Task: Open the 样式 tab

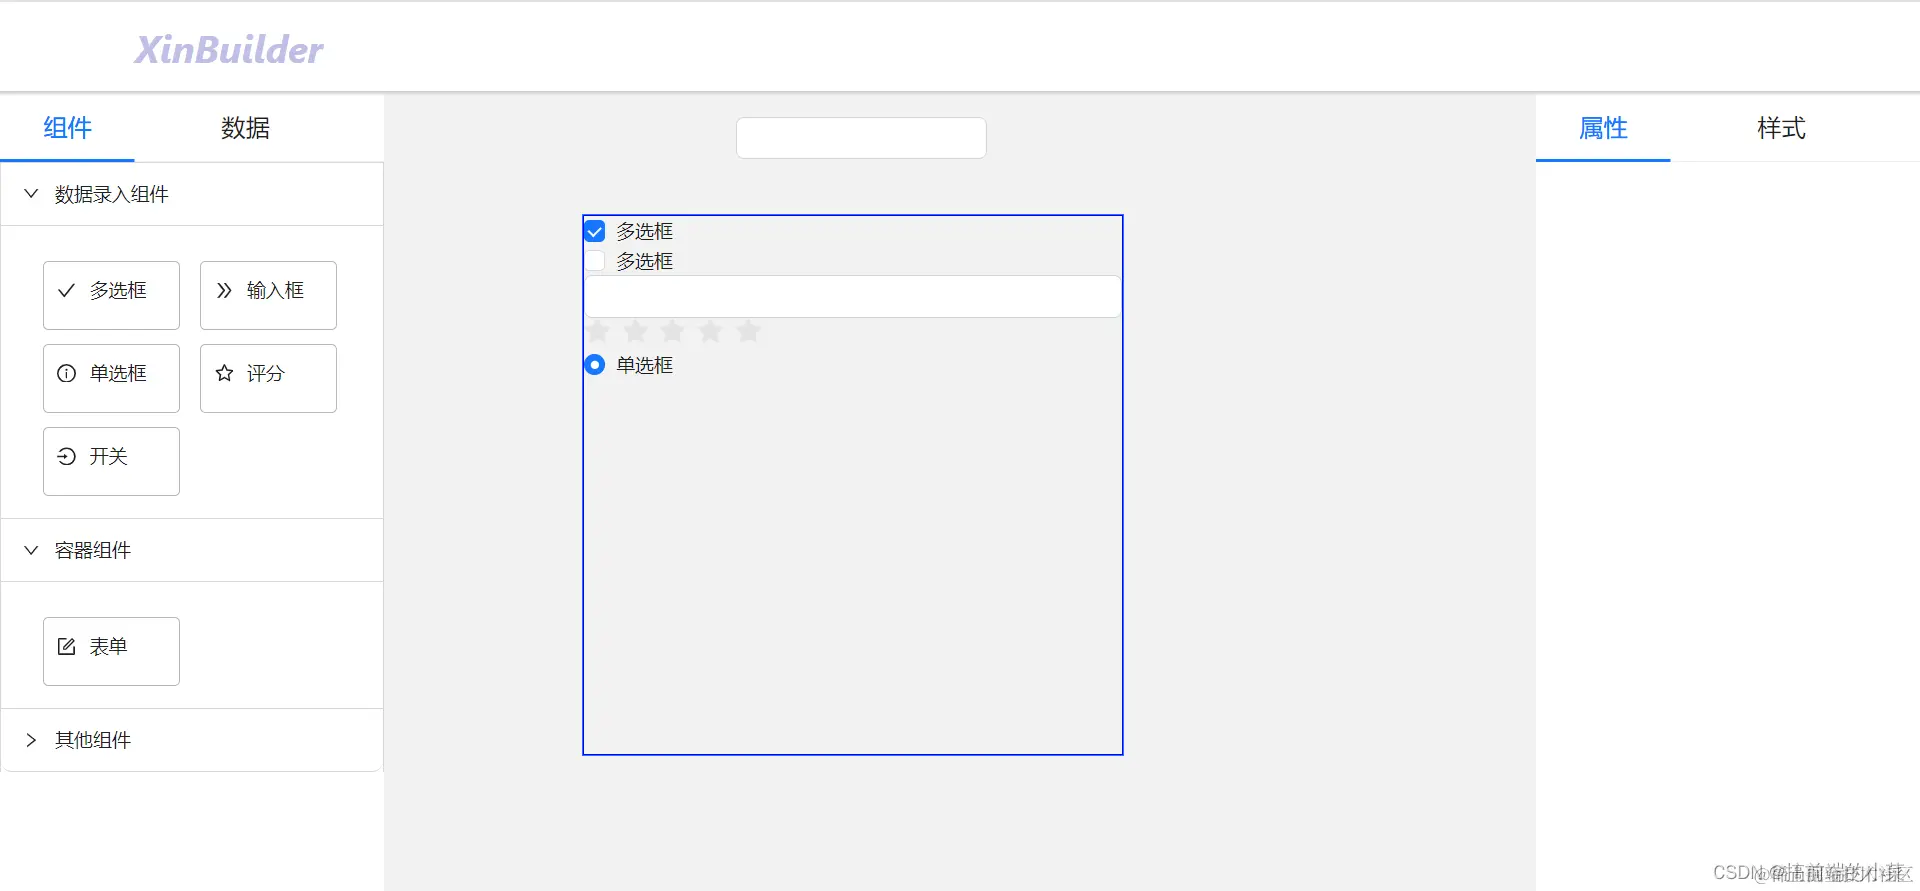Action: tap(1781, 128)
